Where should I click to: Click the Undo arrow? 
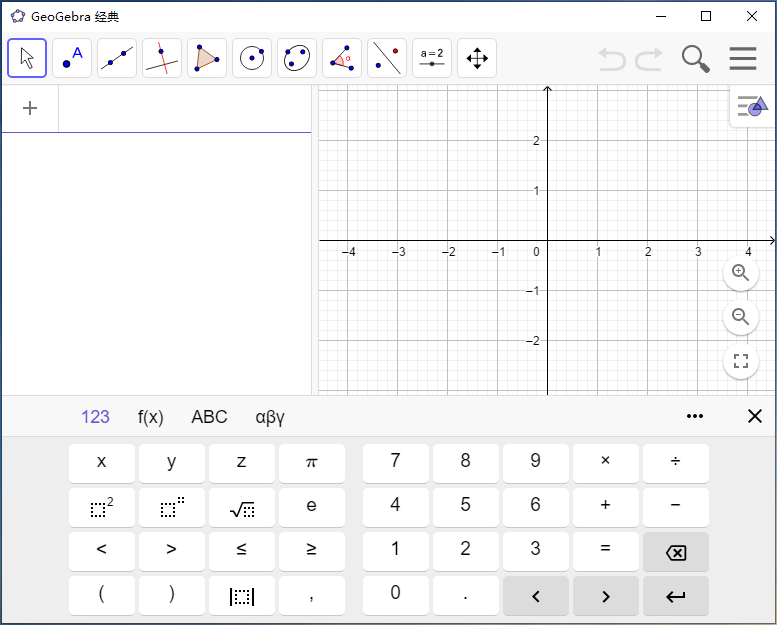tap(612, 59)
